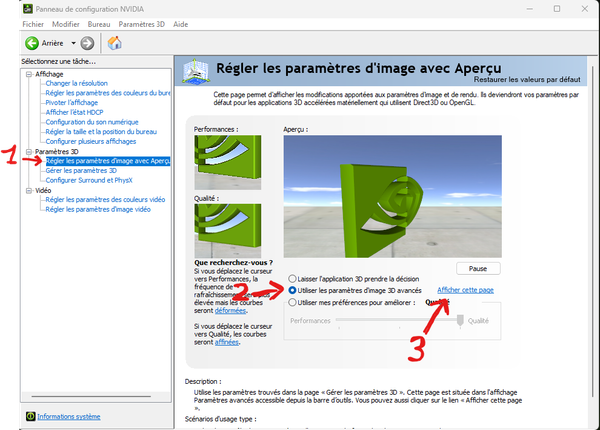Select Utiliser mes préférences pour améliorer
Viewport: 600px width, 430px height.
pyautogui.click(x=292, y=302)
